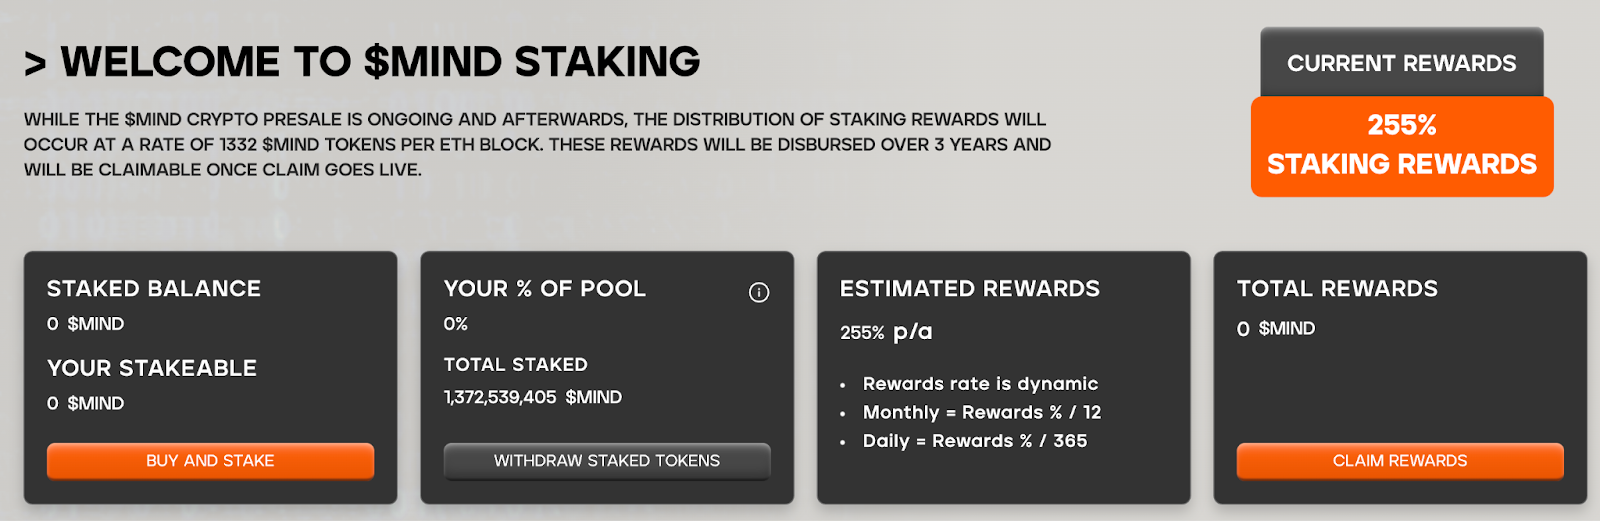This screenshot has height=521, width=1600.
Task: Click the 255% p/a rate text
Action: (886, 332)
